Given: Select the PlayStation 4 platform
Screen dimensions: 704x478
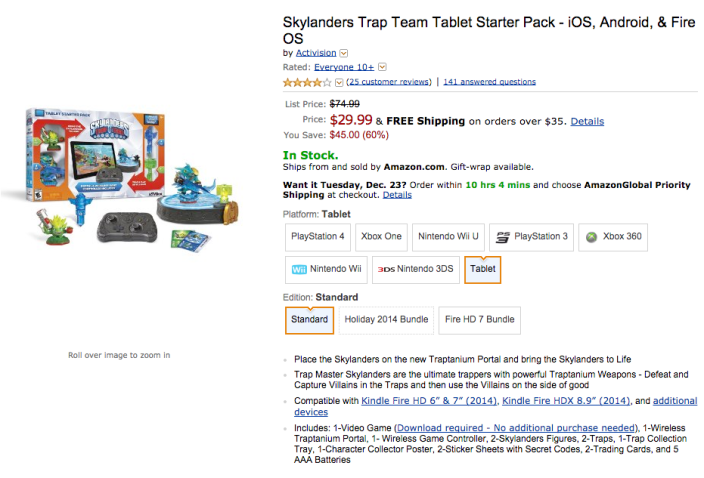Looking at the screenshot, I should pos(318,237).
